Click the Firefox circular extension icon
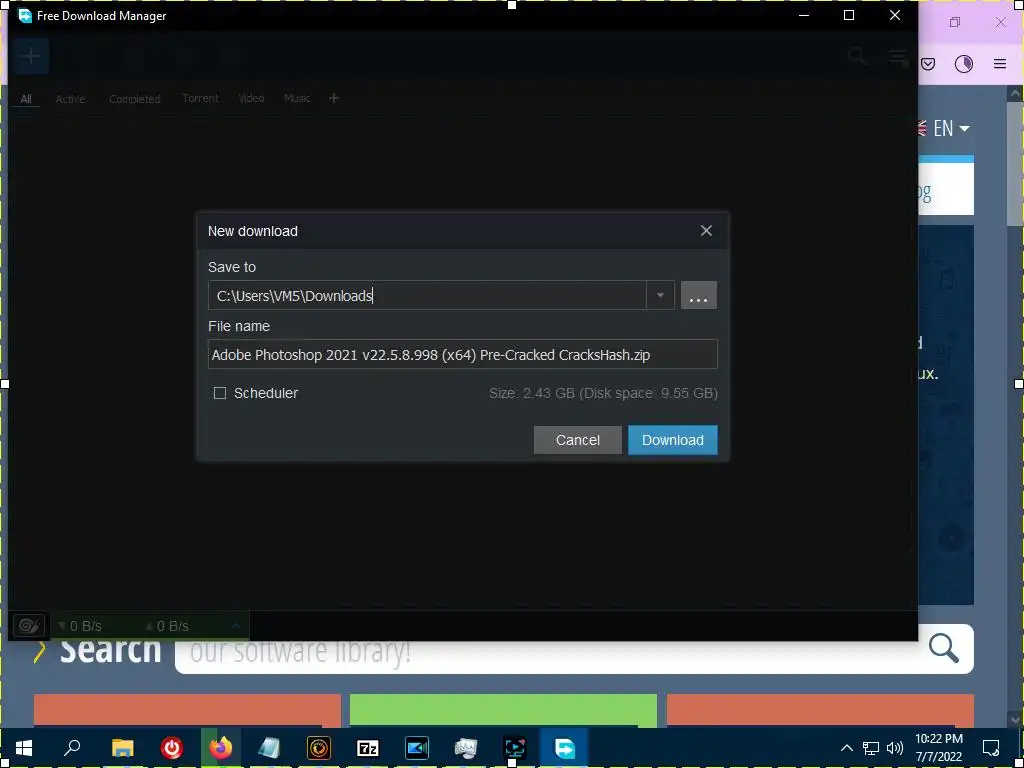Screen dimensions: 1024x768 pyautogui.click(x=964, y=63)
